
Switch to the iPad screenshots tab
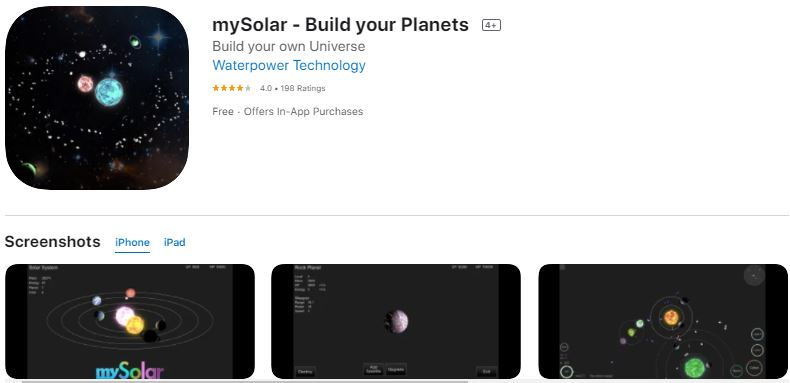point(175,242)
